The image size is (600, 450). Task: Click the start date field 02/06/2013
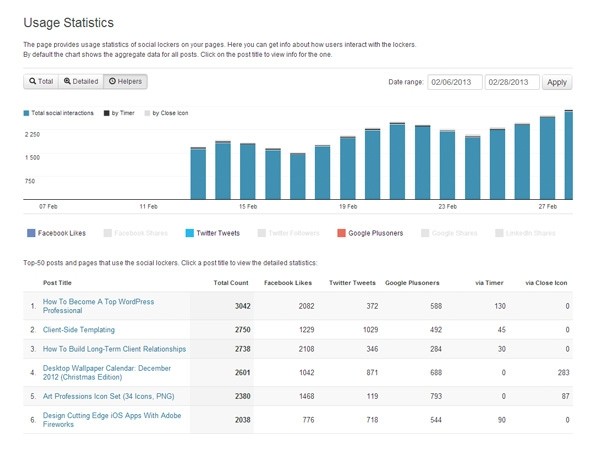454,82
